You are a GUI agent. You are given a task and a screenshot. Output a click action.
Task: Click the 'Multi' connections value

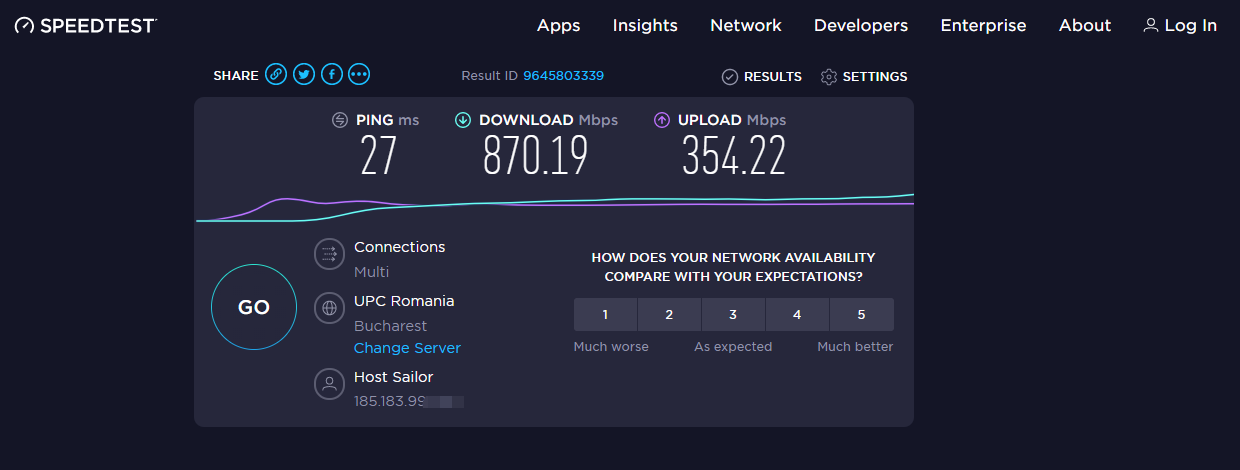(x=371, y=272)
